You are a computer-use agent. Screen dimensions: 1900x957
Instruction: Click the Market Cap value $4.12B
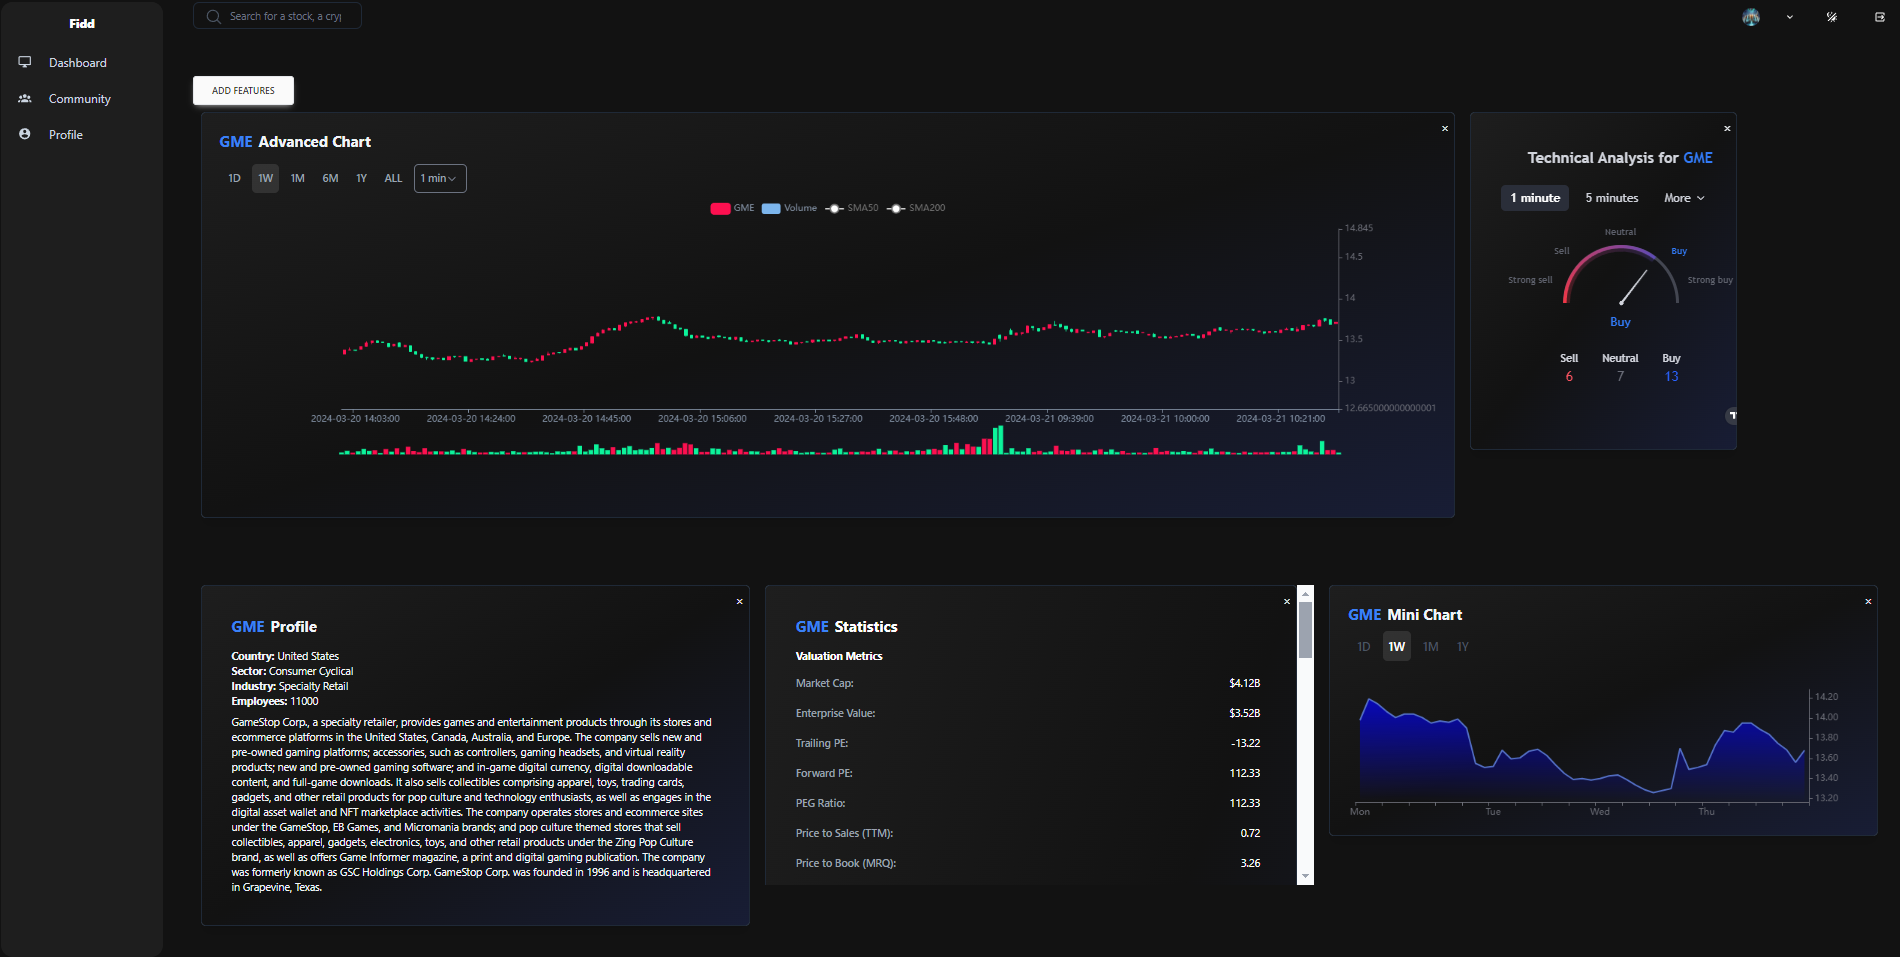click(x=1245, y=683)
